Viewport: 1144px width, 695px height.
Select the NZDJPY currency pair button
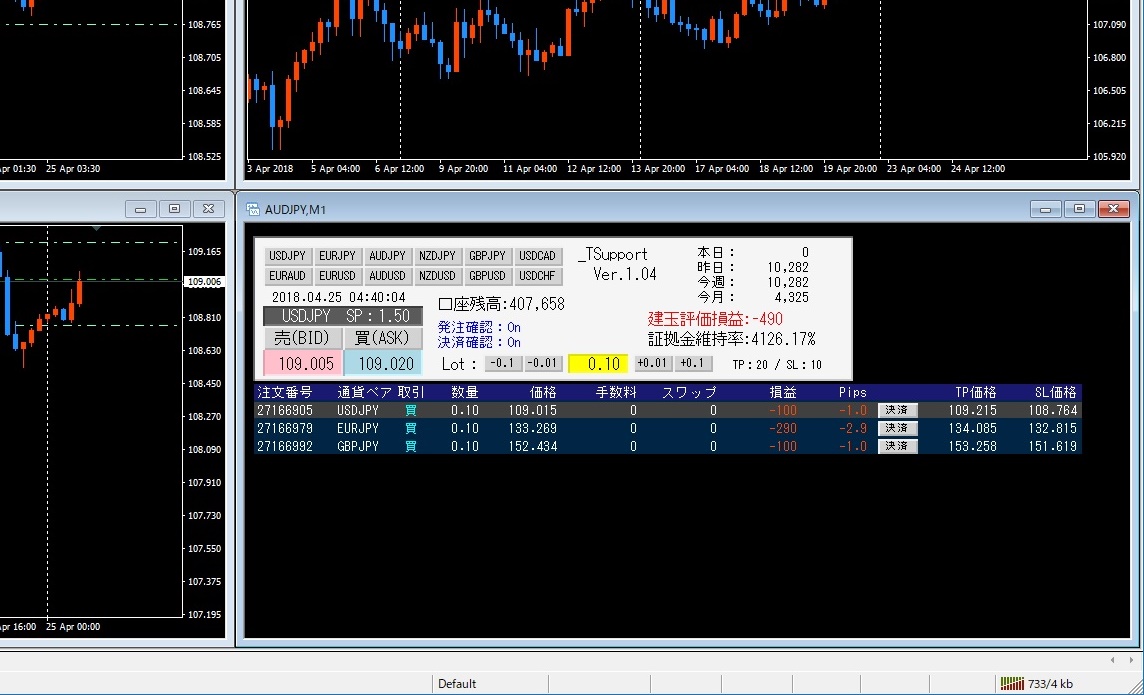(437, 256)
